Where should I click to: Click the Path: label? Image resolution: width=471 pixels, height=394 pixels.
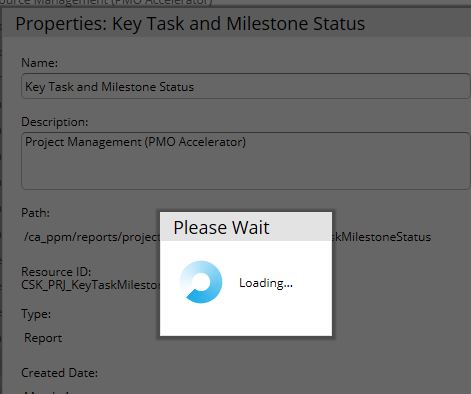pos(35,213)
